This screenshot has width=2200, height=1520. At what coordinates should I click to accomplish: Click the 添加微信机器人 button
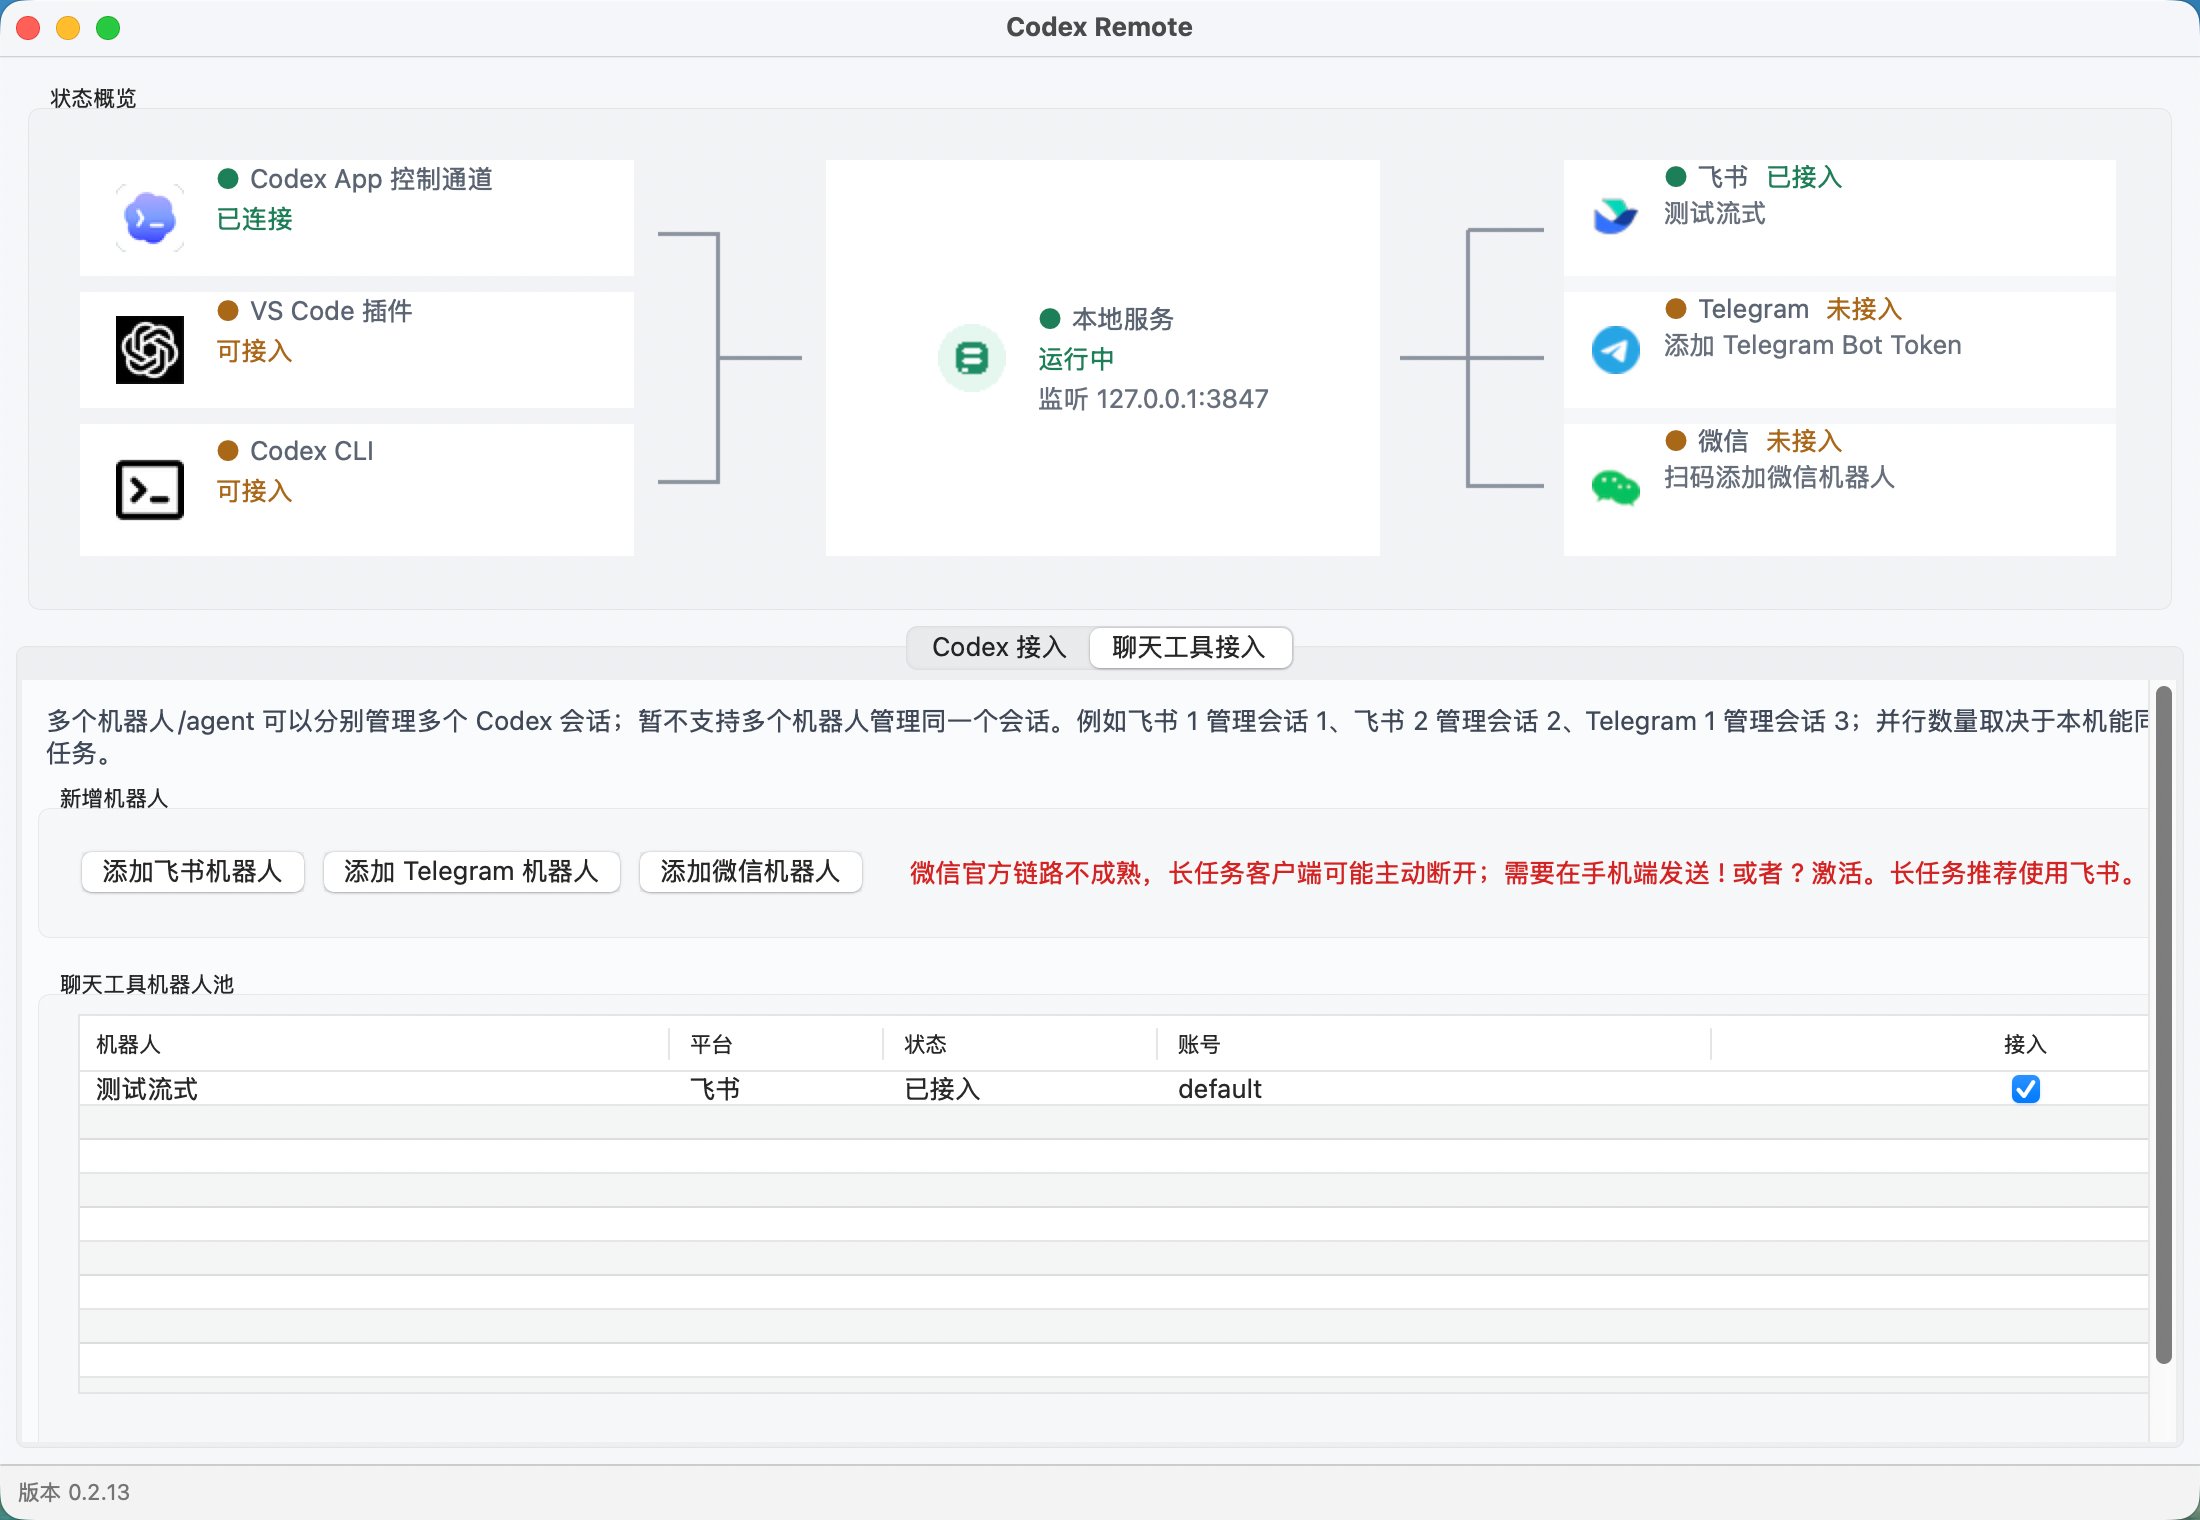750,871
